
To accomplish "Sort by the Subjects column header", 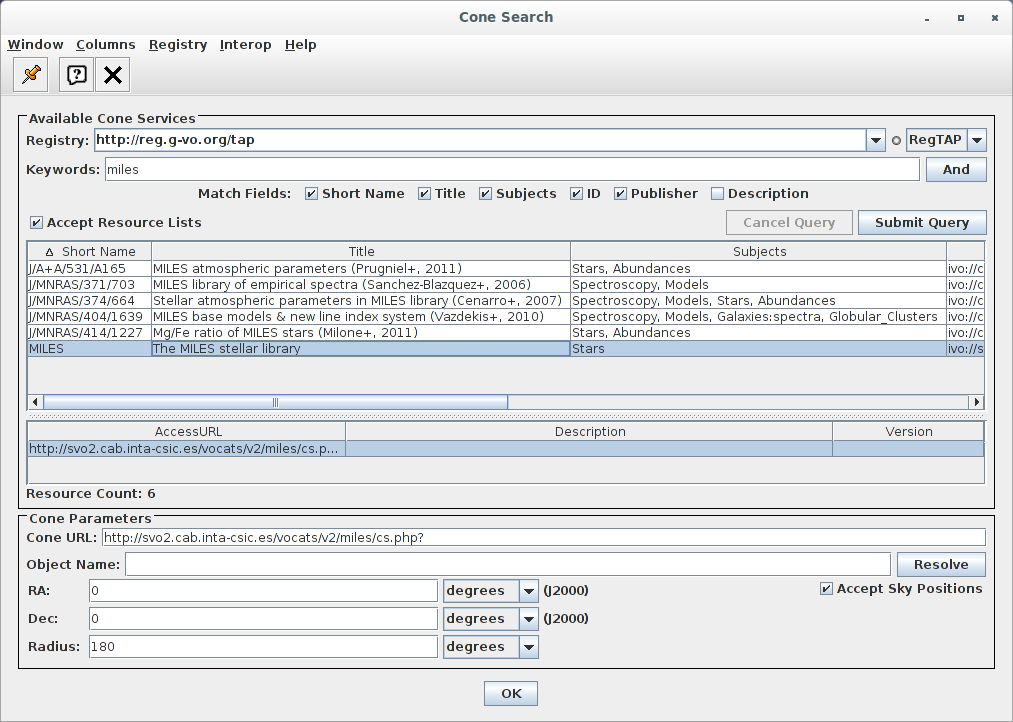I will [x=759, y=251].
